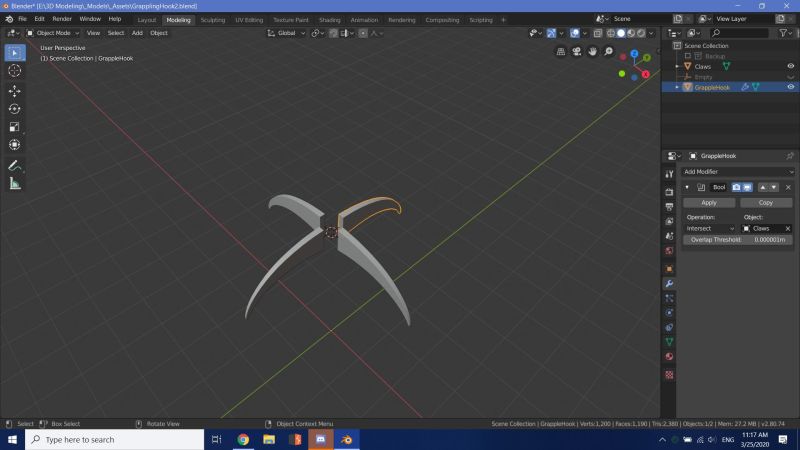
Task: Toggle viewport overlays display
Action: (x=575, y=33)
